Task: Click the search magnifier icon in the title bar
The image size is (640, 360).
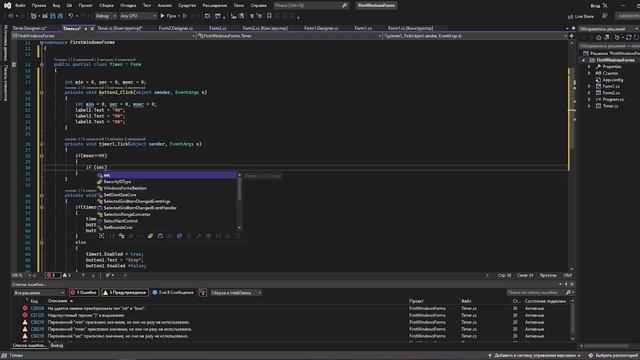Action: point(344,5)
